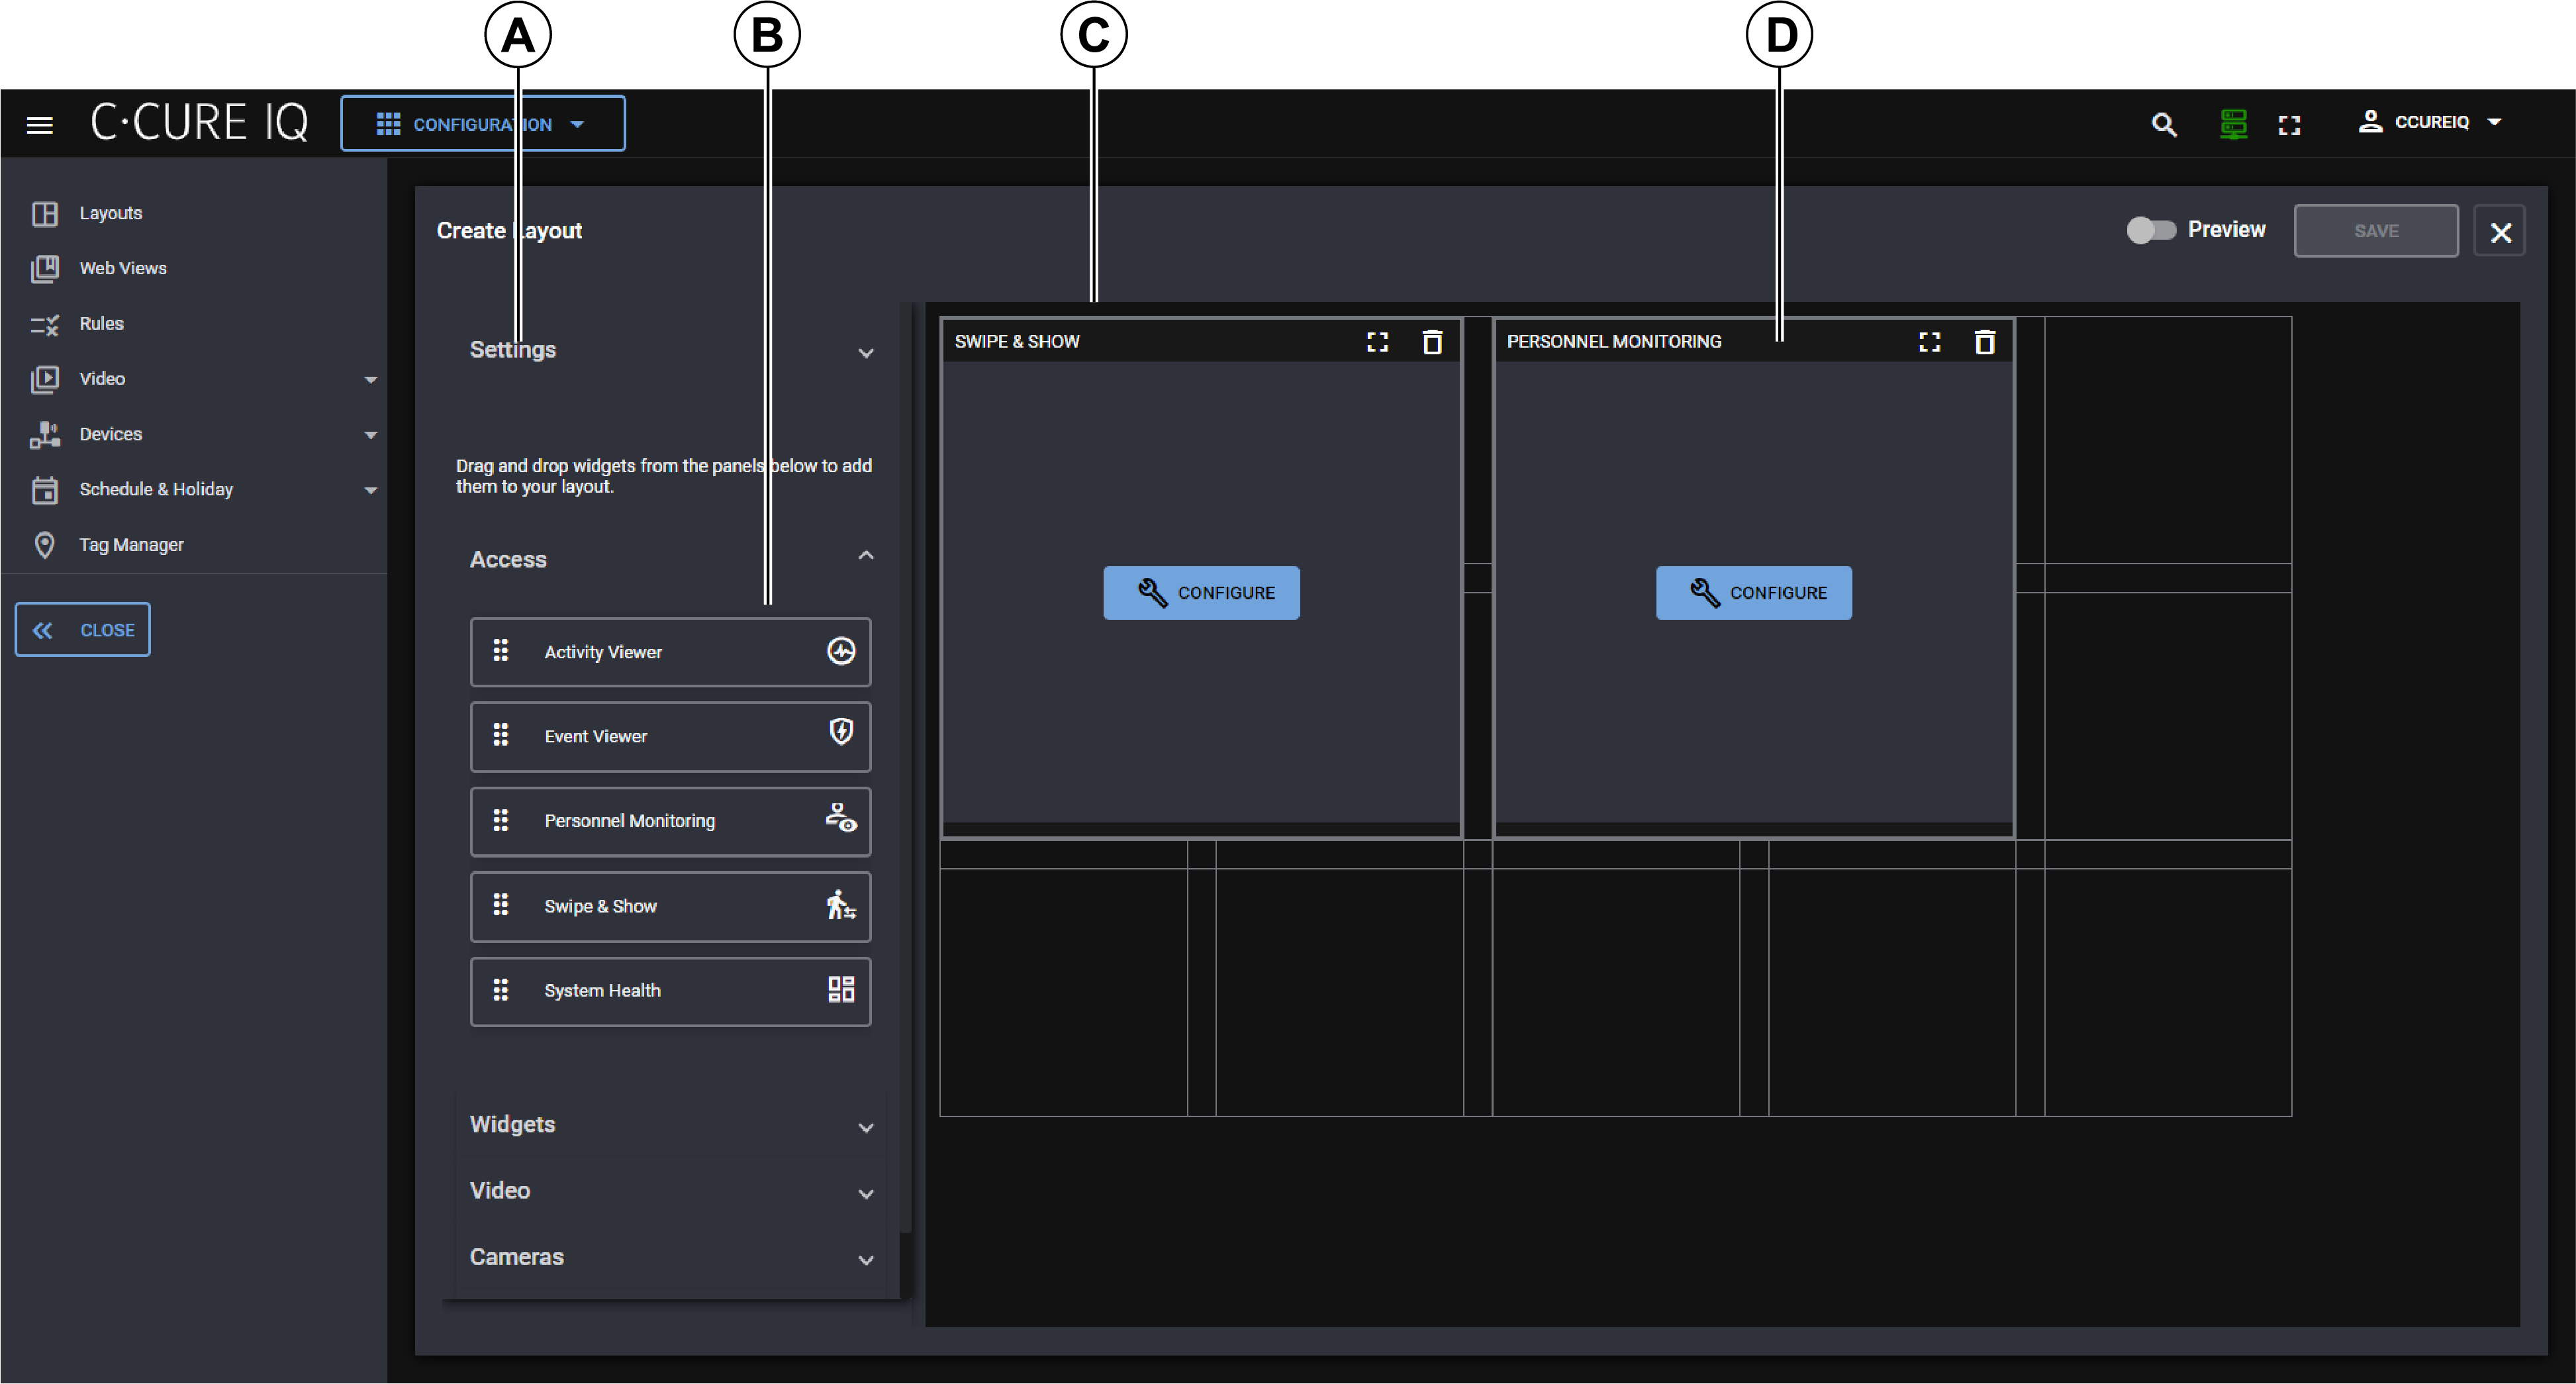The height and width of the screenshot is (1384, 2576).
Task: Open the CCUREIQ user menu
Action: (2431, 122)
